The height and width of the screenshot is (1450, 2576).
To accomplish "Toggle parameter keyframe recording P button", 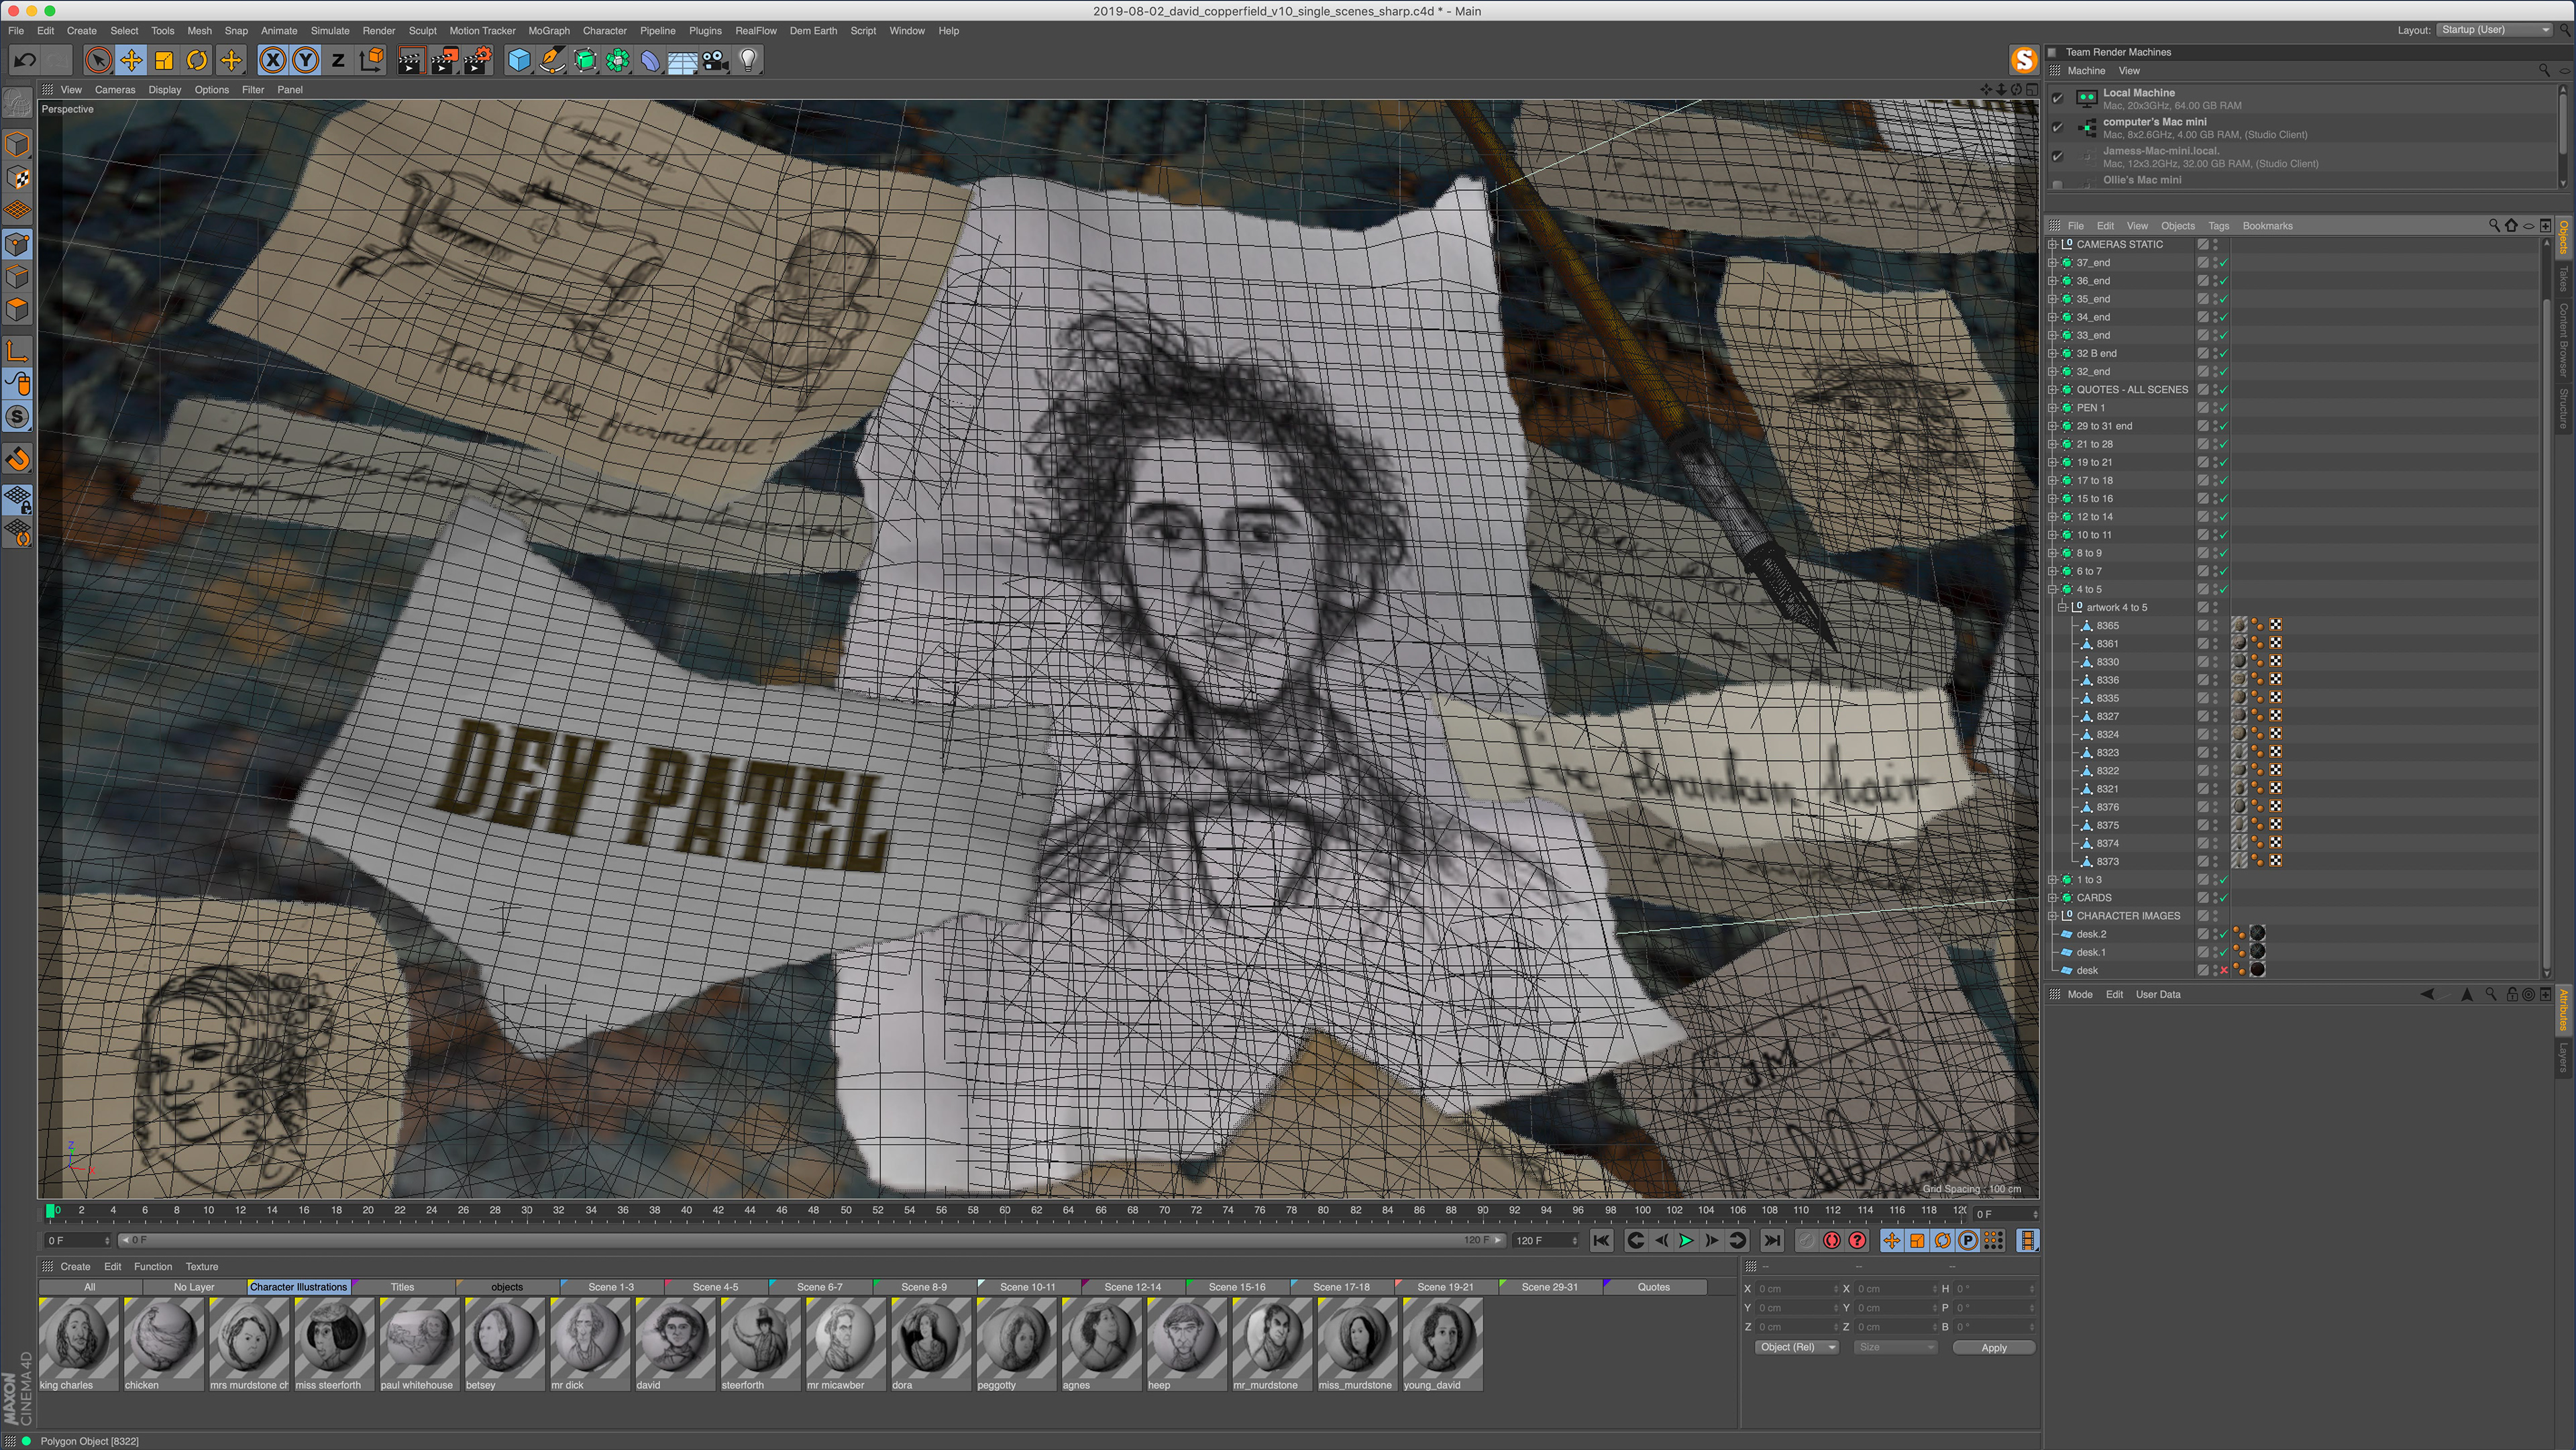I will click(1967, 1240).
